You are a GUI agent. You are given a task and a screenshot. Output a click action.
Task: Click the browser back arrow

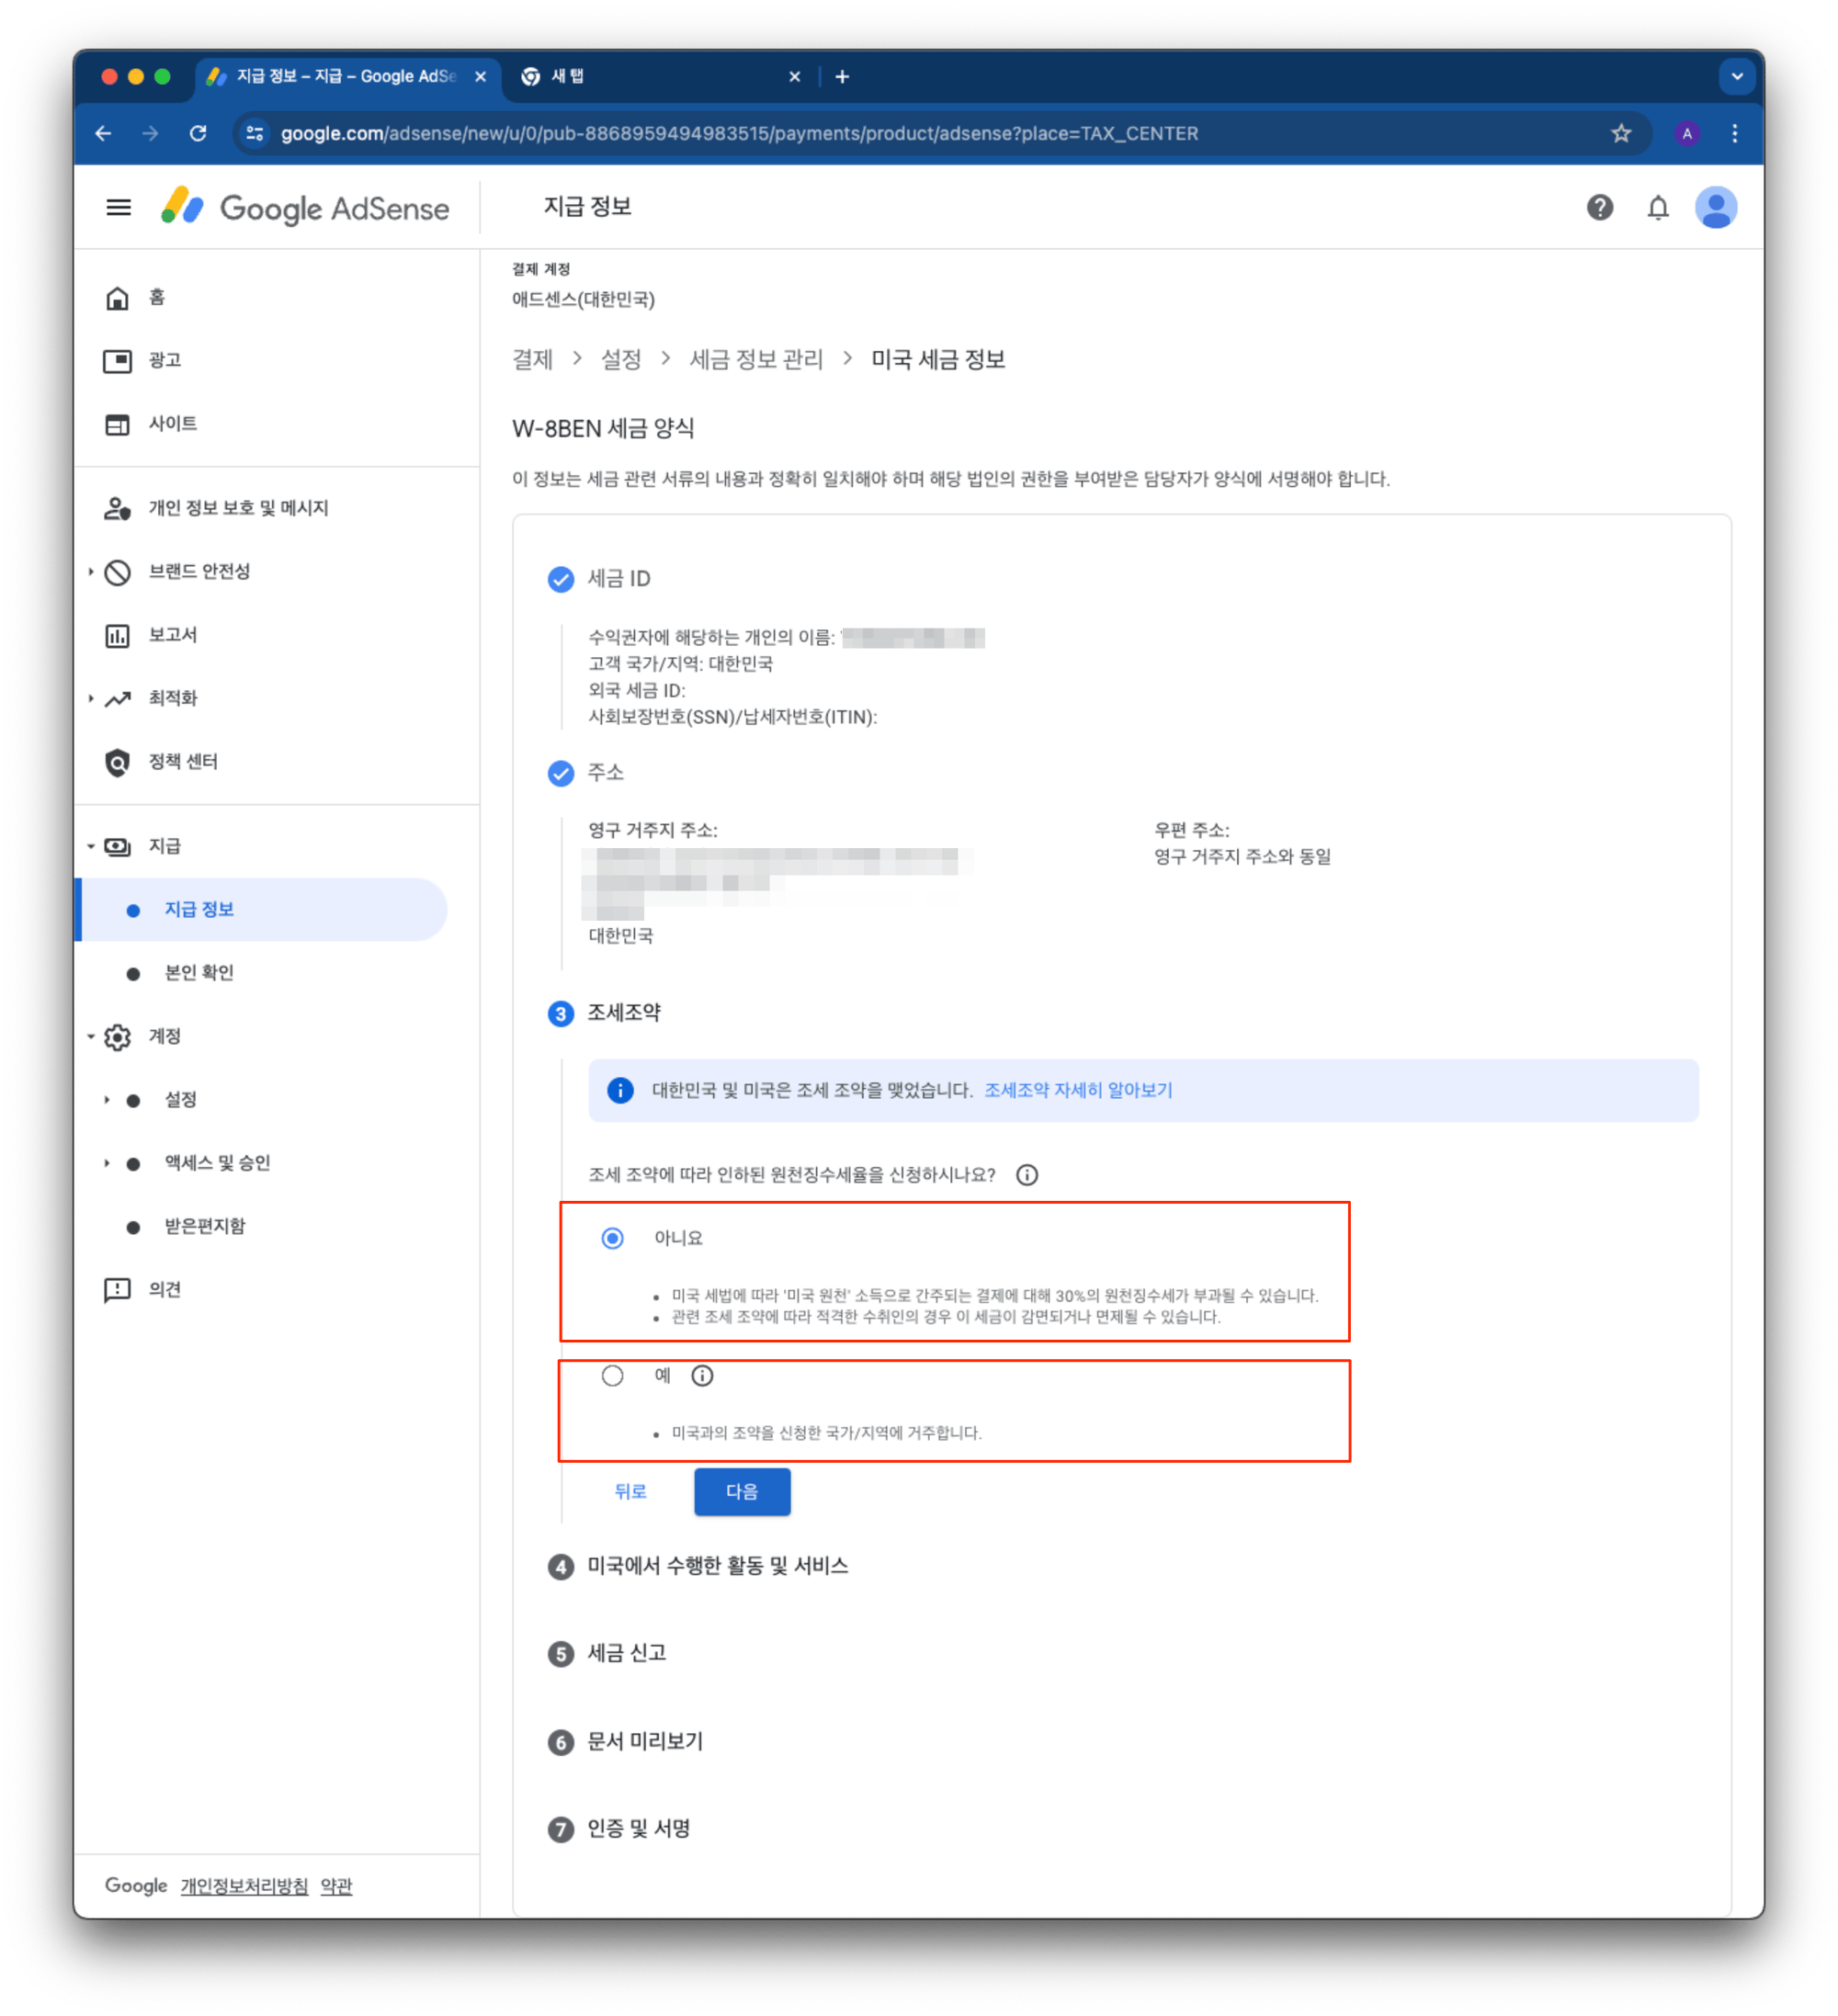103,133
